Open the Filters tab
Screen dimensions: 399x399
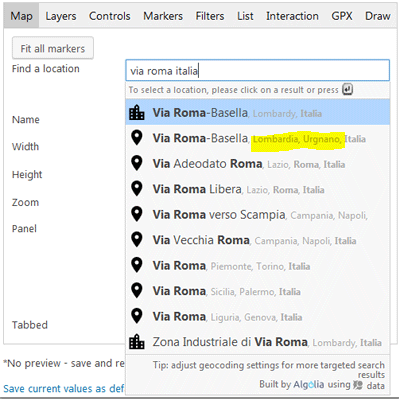coord(210,16)
